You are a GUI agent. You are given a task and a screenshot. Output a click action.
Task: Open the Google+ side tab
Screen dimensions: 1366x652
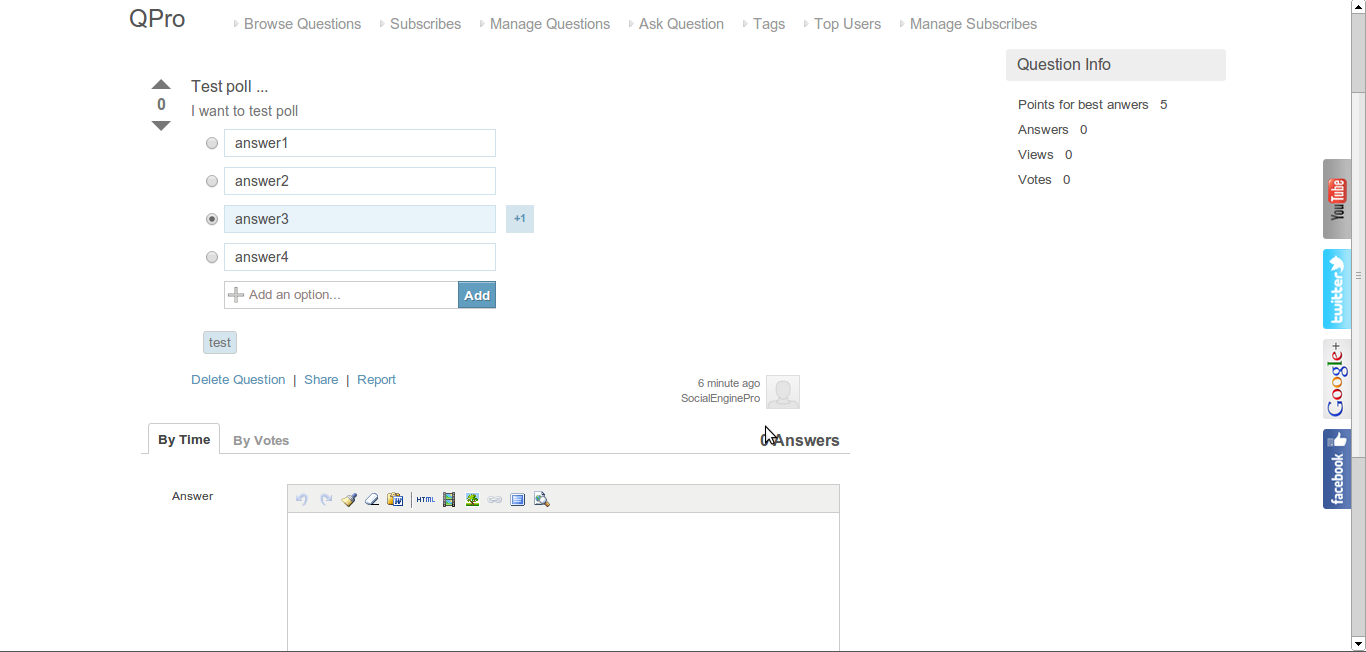click(1337, 379)
